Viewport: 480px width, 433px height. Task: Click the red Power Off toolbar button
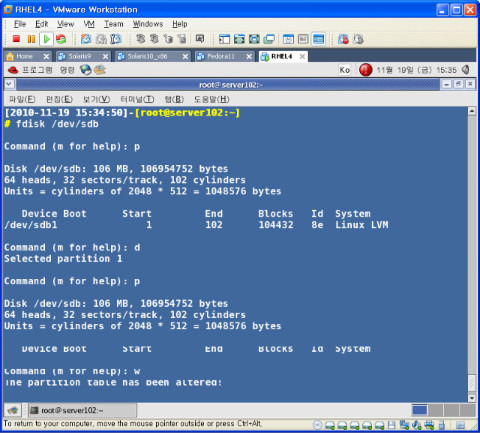tap(16, 39)
